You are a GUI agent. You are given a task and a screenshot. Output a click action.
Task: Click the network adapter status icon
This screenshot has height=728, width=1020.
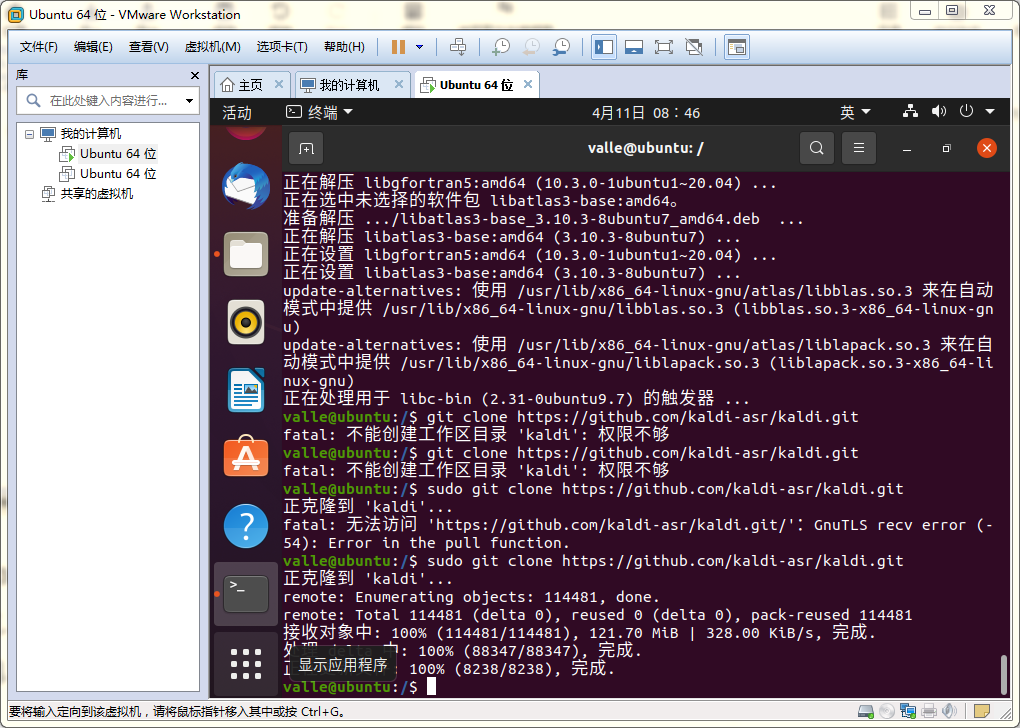pyautogui.click(x=907, y=711)
